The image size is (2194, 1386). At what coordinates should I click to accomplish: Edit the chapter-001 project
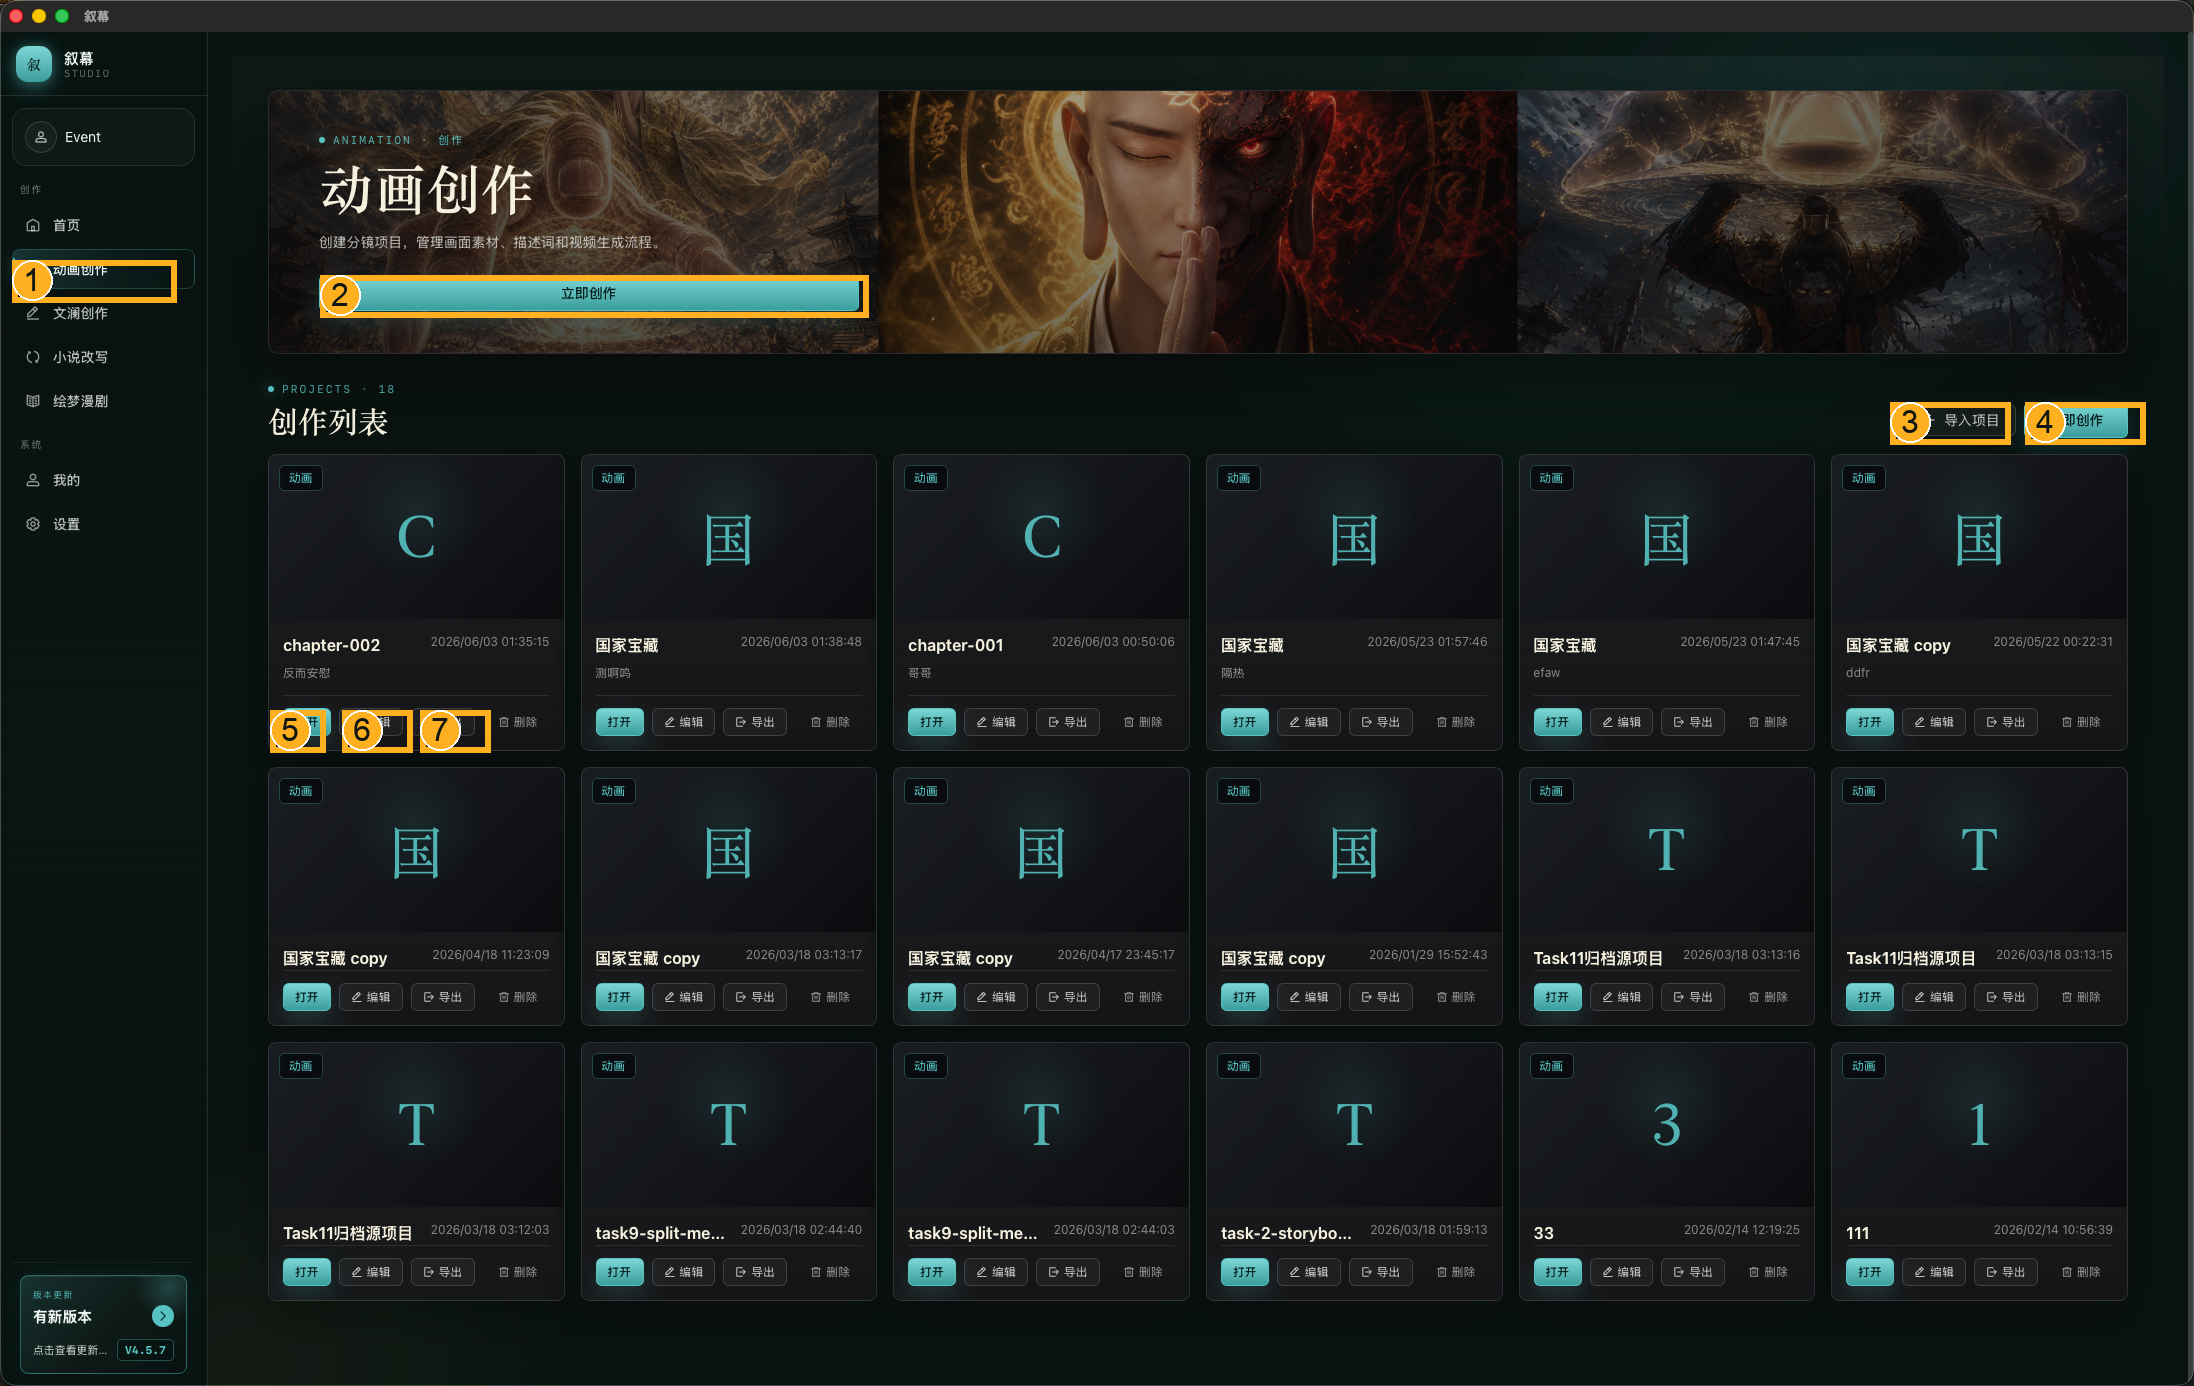pos(996,722)
